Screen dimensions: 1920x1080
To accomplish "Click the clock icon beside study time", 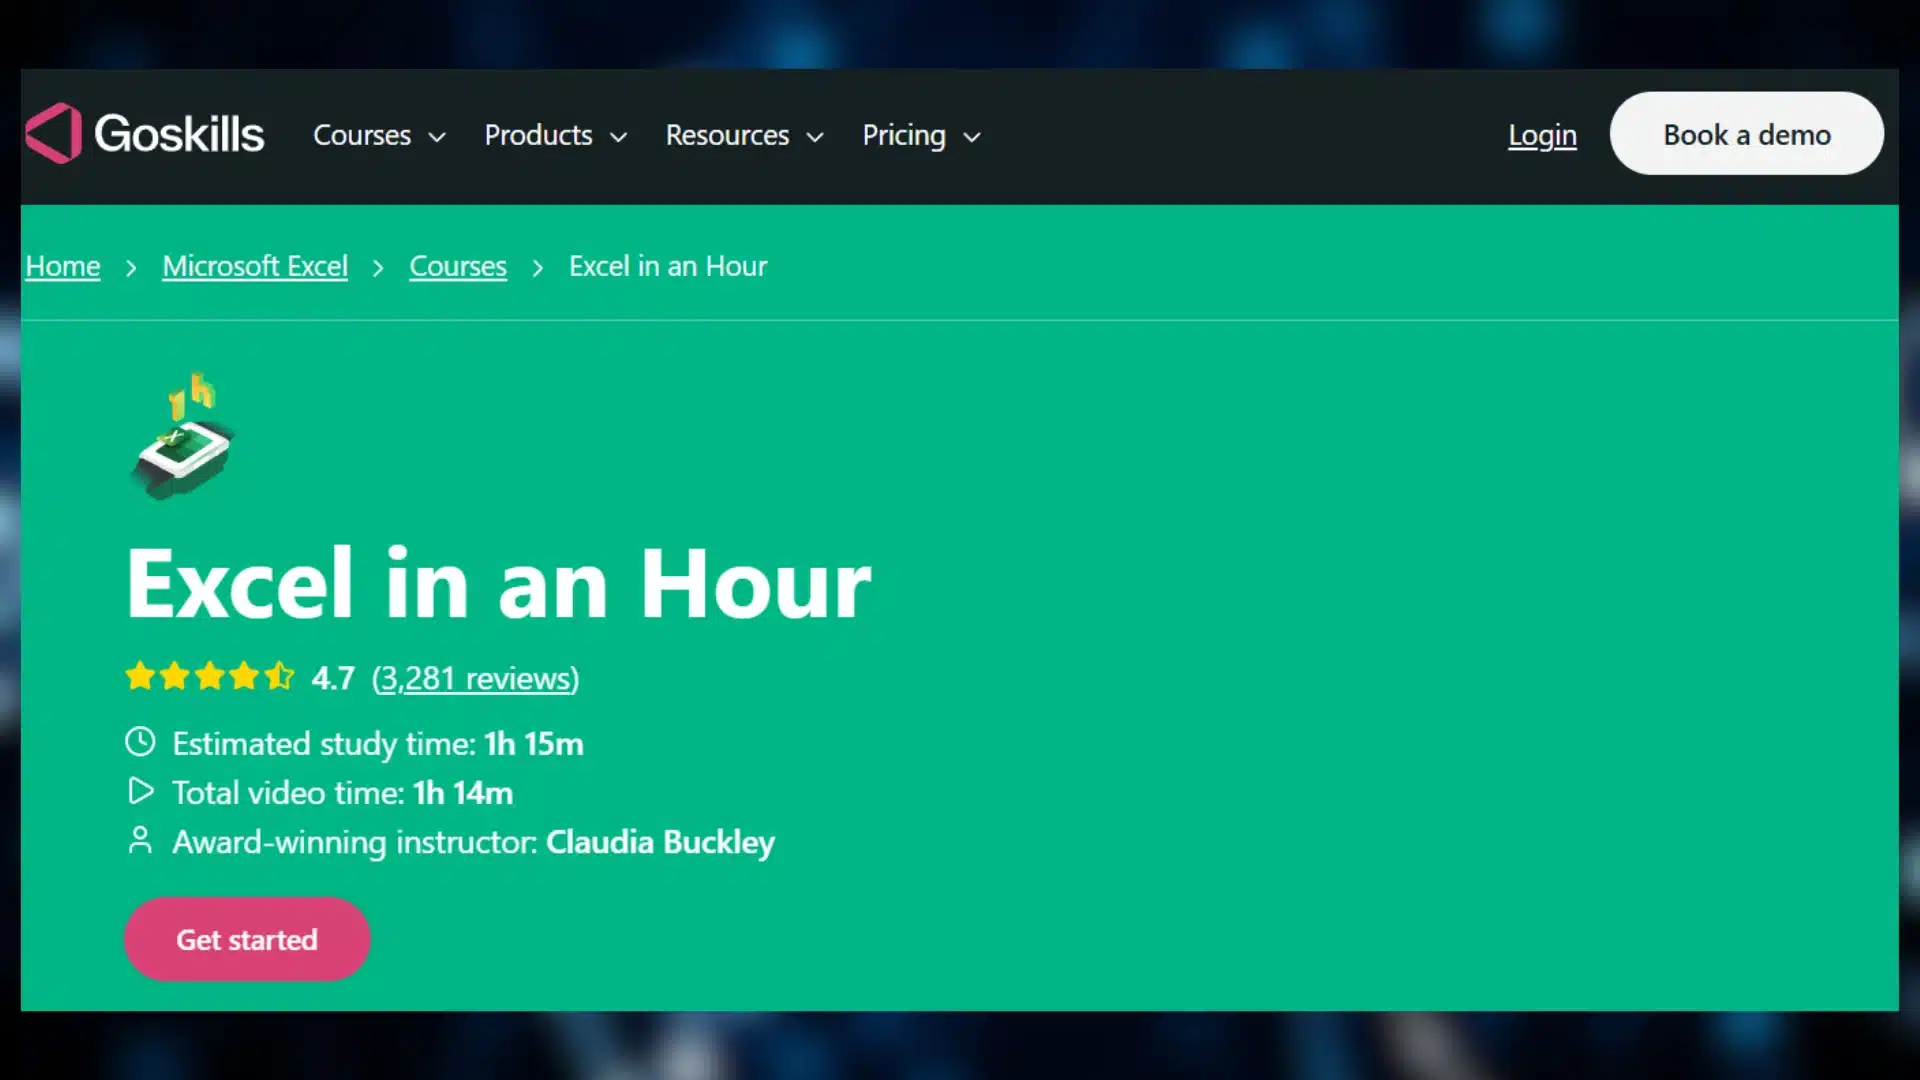I will pos(140,742).
